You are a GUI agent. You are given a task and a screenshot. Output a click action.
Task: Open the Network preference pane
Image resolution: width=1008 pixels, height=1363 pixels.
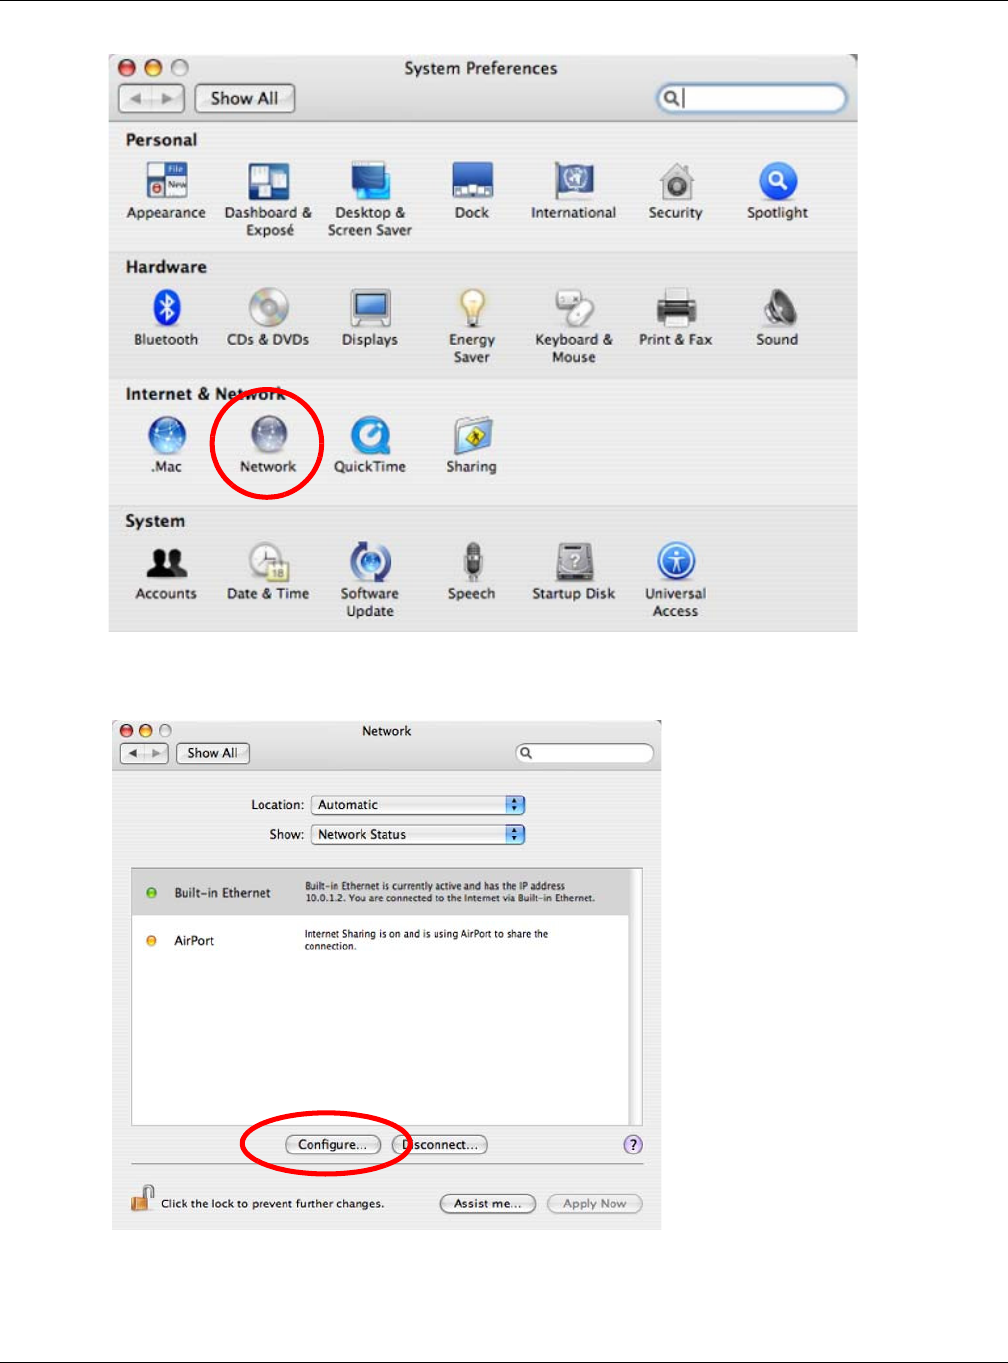coord(268,445)
